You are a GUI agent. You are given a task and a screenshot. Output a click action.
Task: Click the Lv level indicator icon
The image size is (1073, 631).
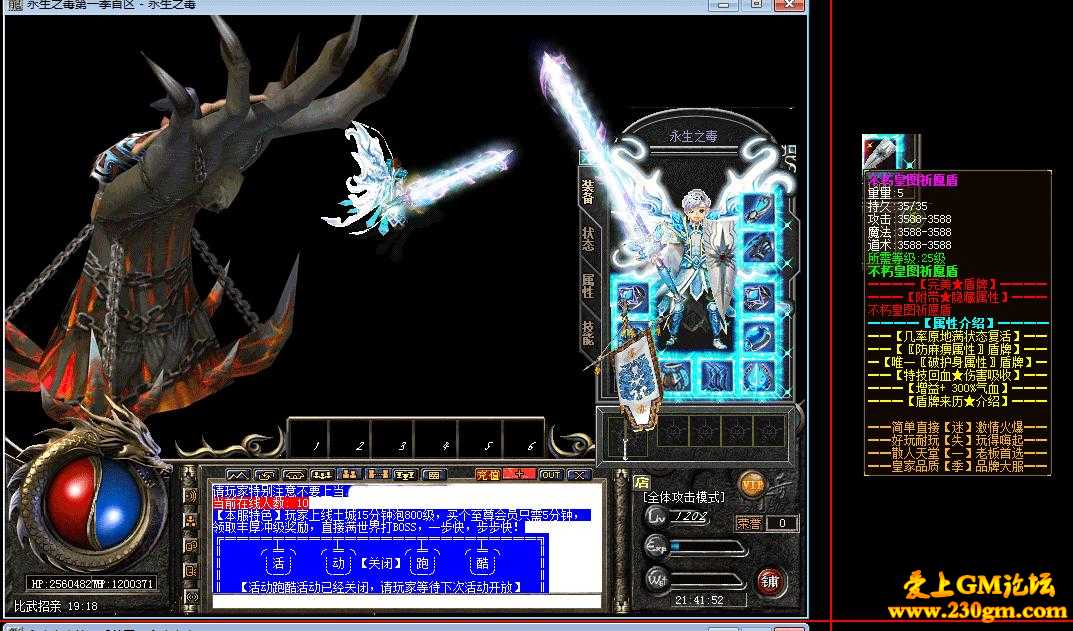tap(656, 517)
